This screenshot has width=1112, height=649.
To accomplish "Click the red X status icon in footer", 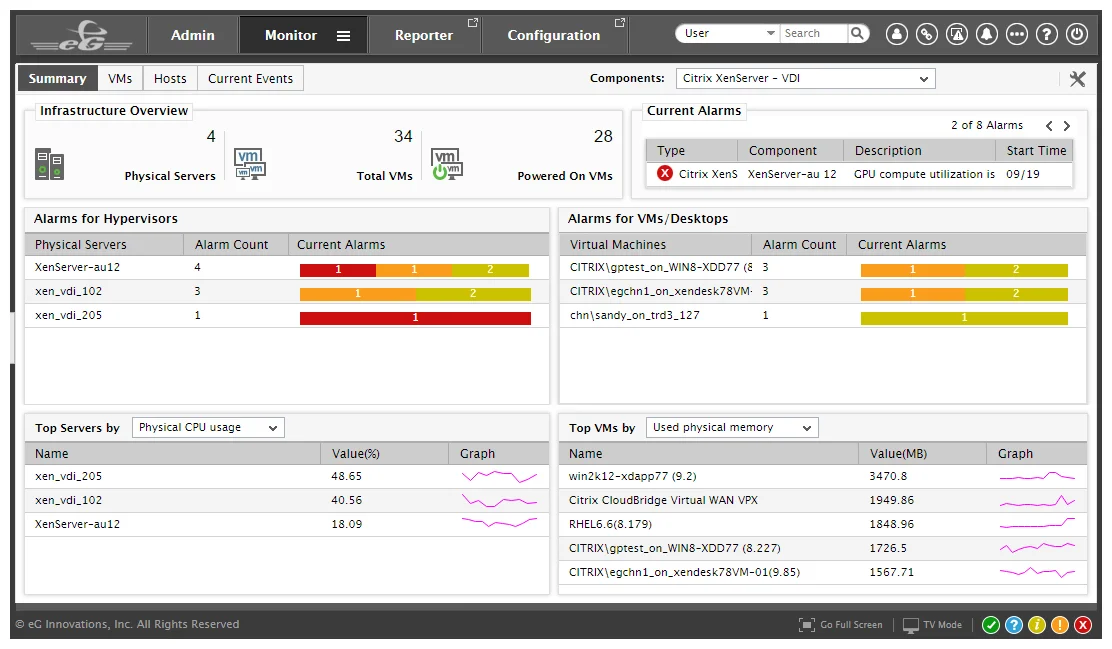I will point(1083,625).
